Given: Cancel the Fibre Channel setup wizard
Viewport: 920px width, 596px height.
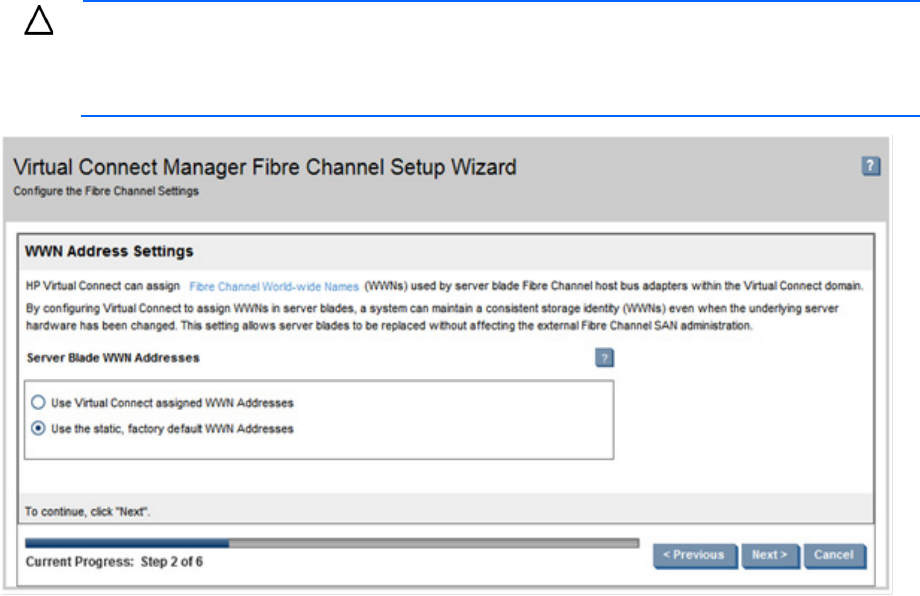Looking at the screenshot, I should [834, 555].
